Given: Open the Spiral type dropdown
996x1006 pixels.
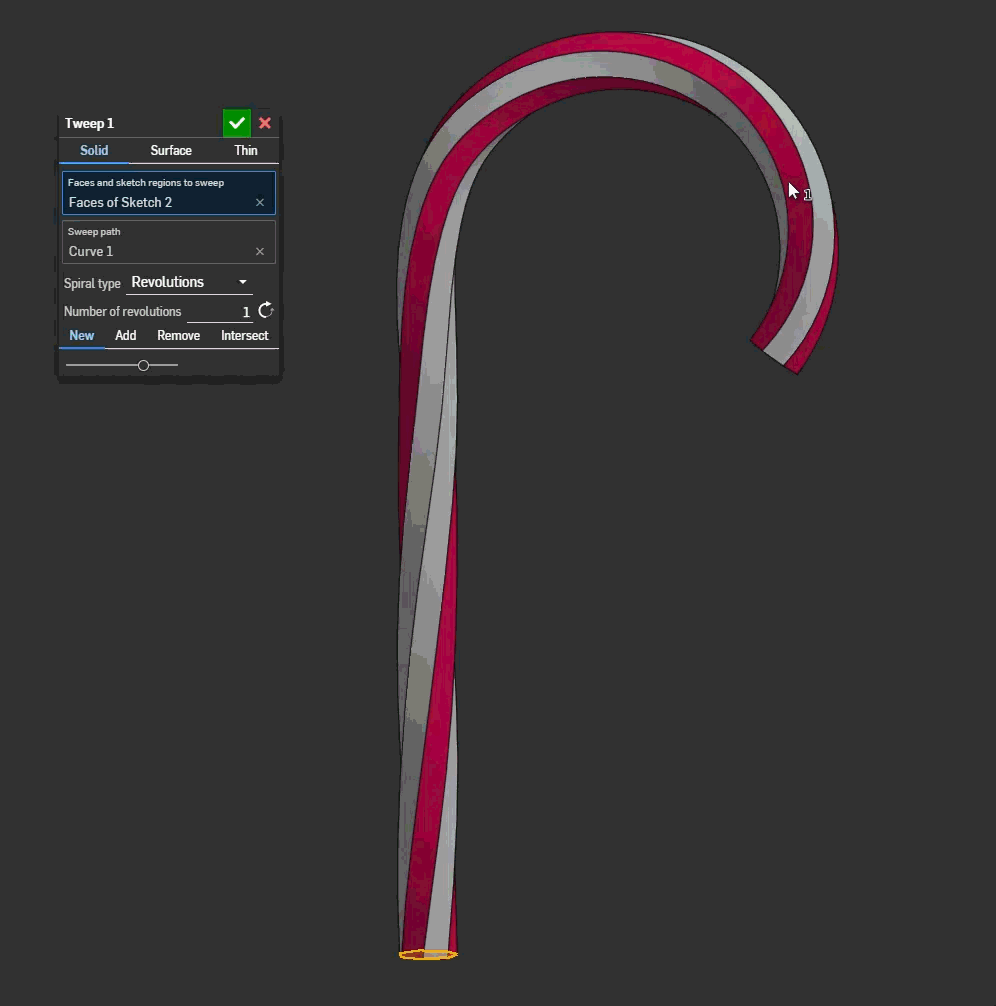Looking at the screenshot, I should pyautogui.click(x=189, y=282).
